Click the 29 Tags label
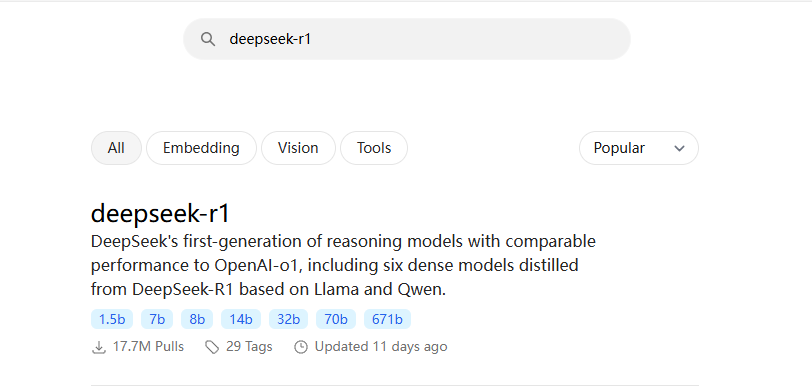The width and height of the screenshot is (812, 387). 249,347
